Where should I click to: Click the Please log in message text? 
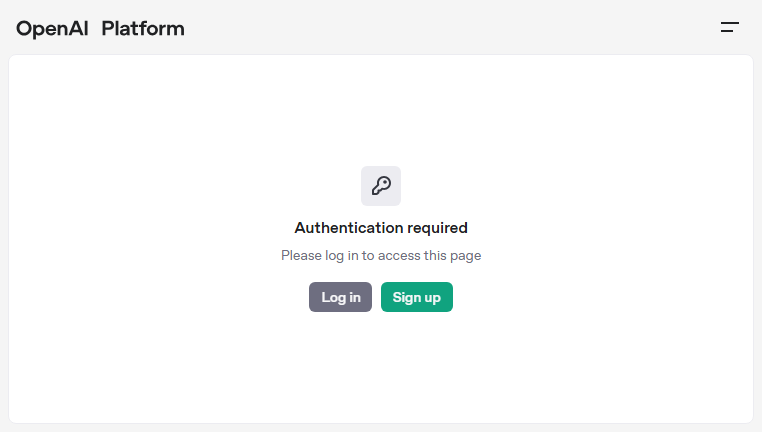tap(381, 256)
